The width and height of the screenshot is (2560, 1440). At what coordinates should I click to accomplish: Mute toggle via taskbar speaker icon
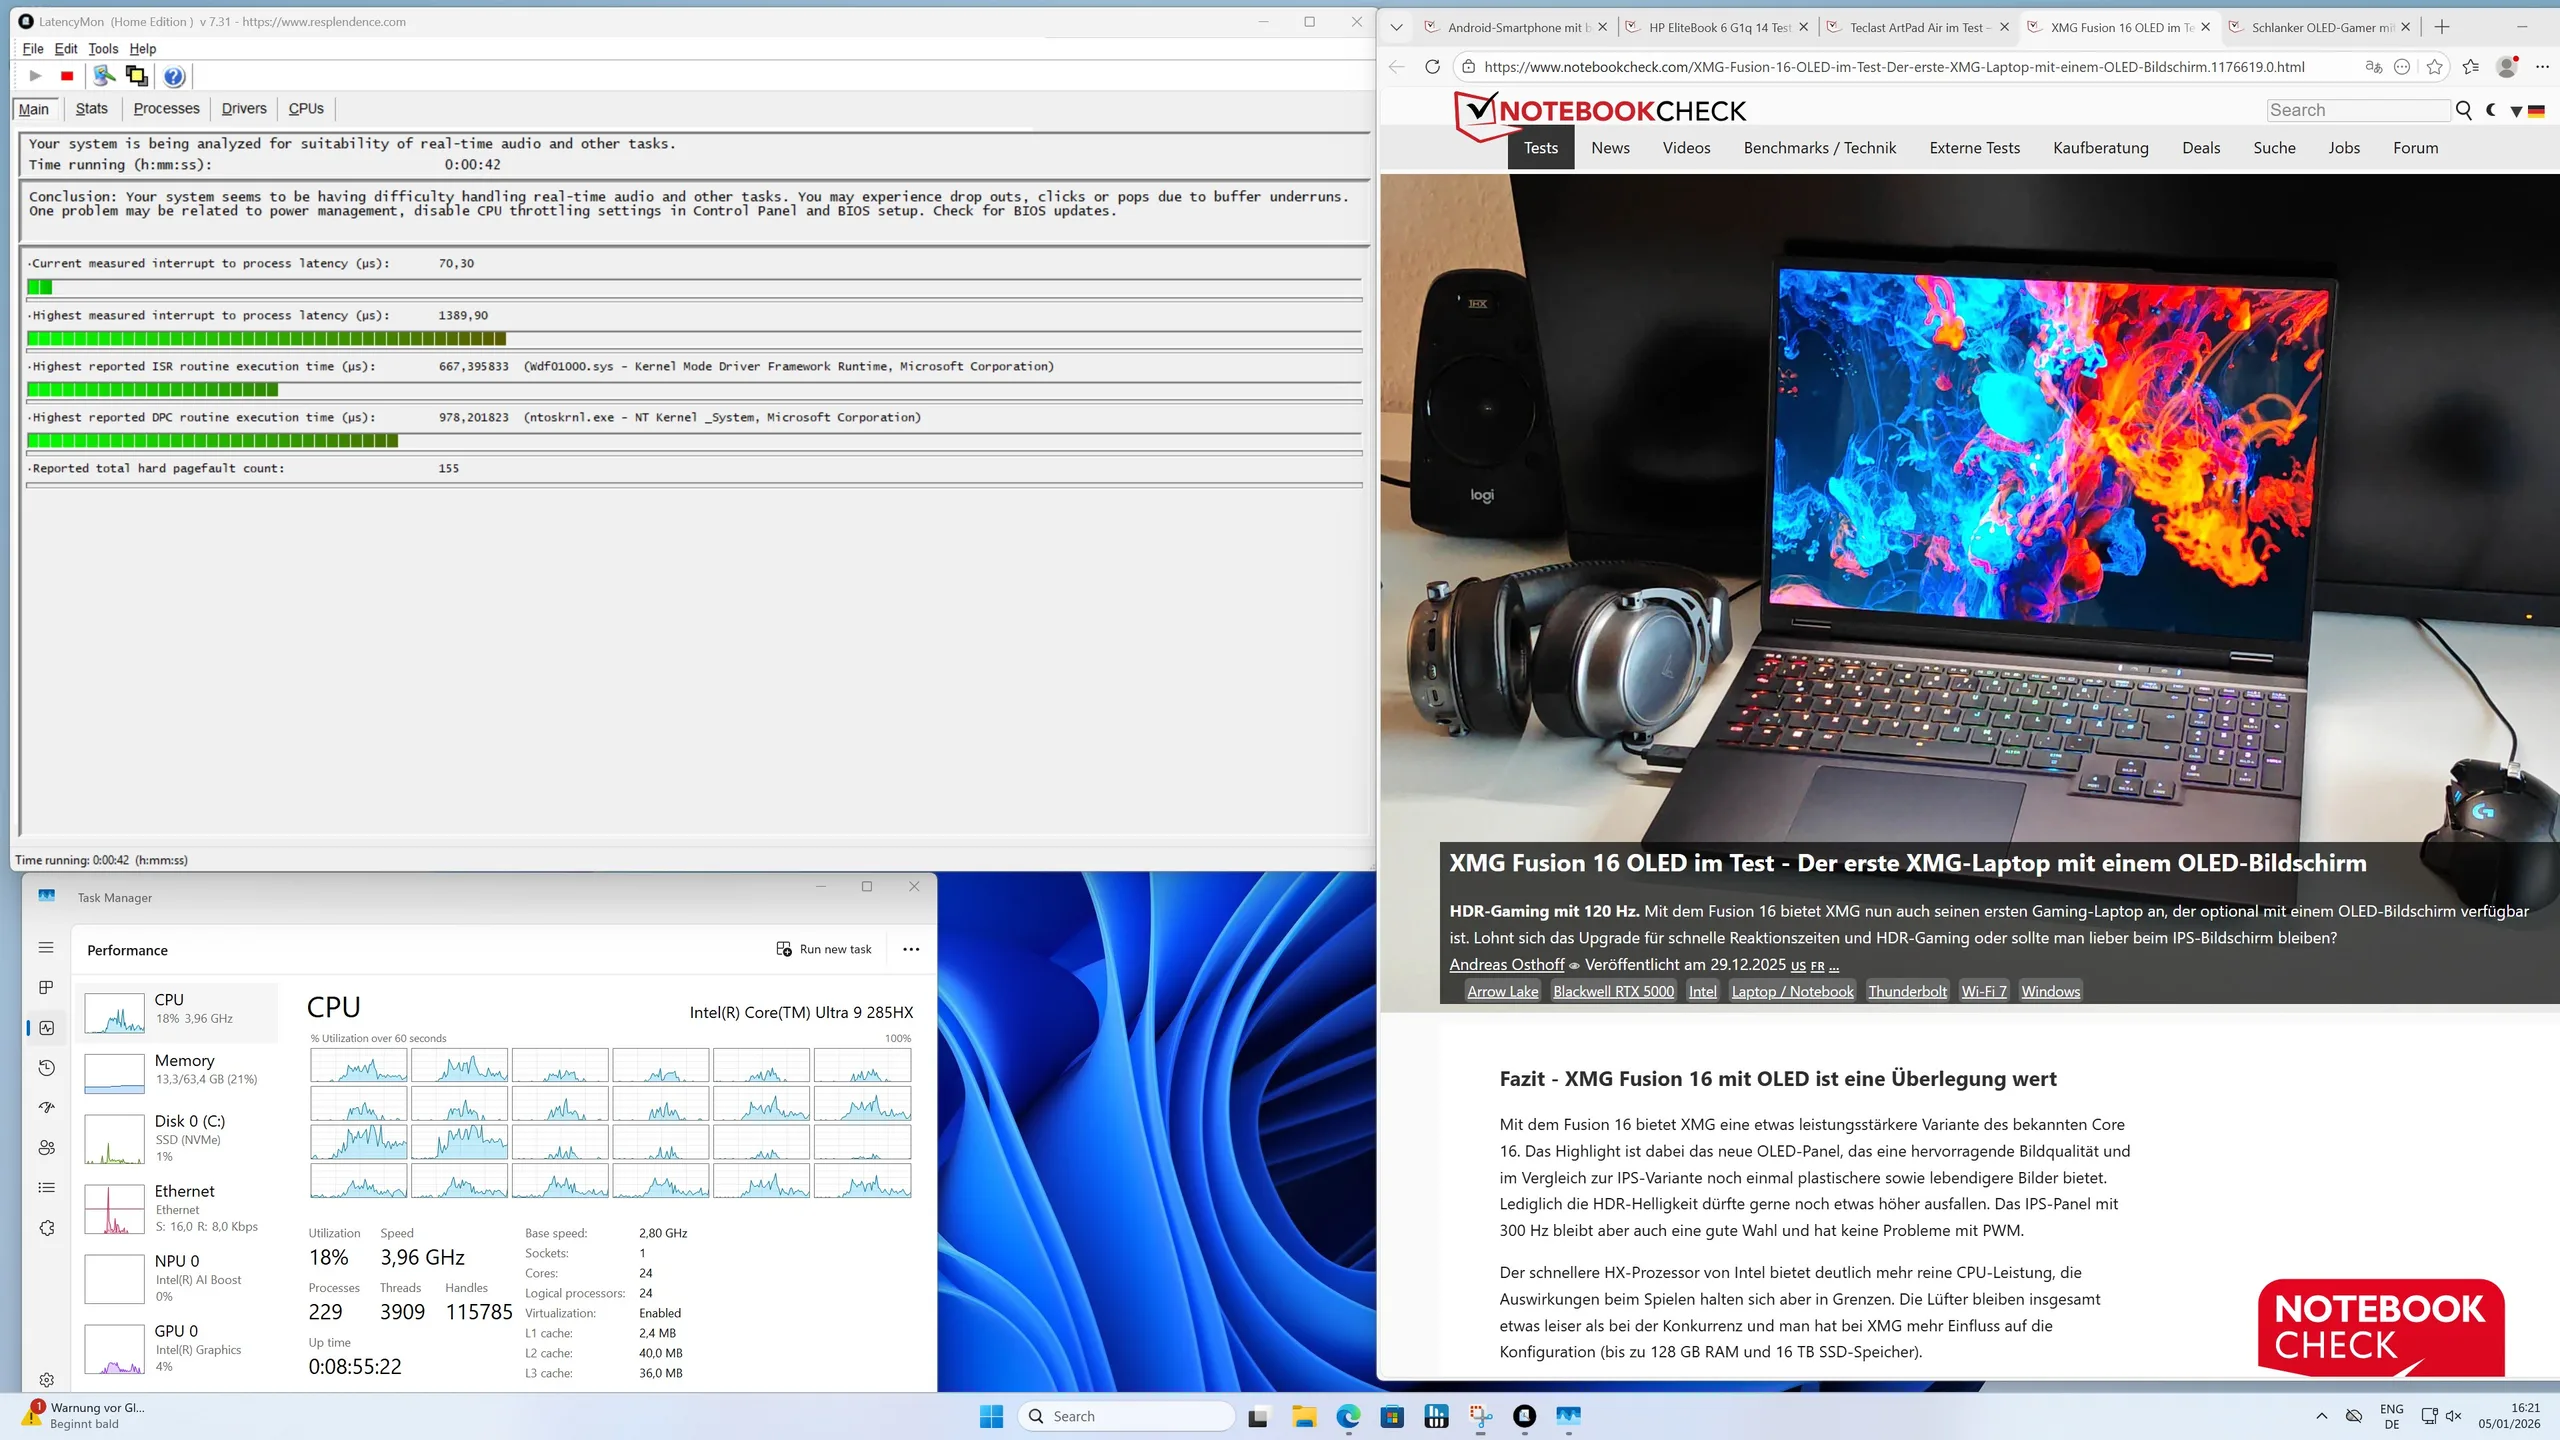click(2453, 1416)
